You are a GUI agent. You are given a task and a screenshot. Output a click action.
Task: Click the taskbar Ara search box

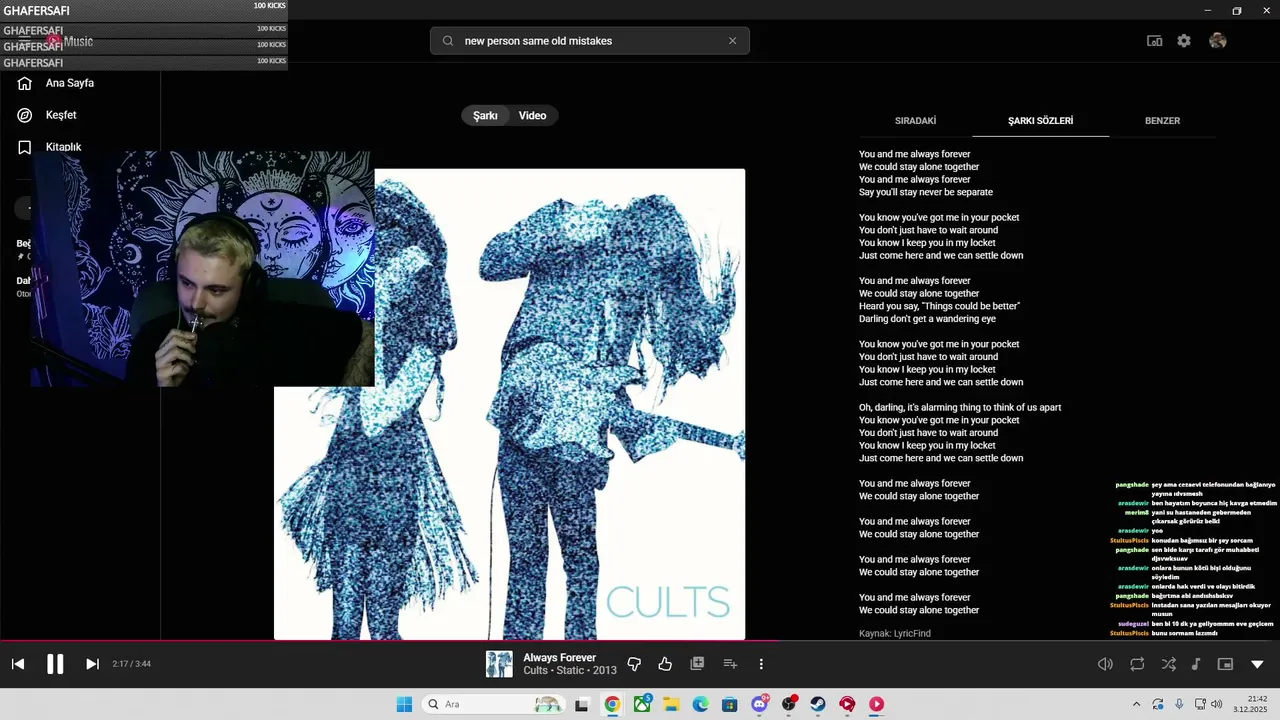494,704
